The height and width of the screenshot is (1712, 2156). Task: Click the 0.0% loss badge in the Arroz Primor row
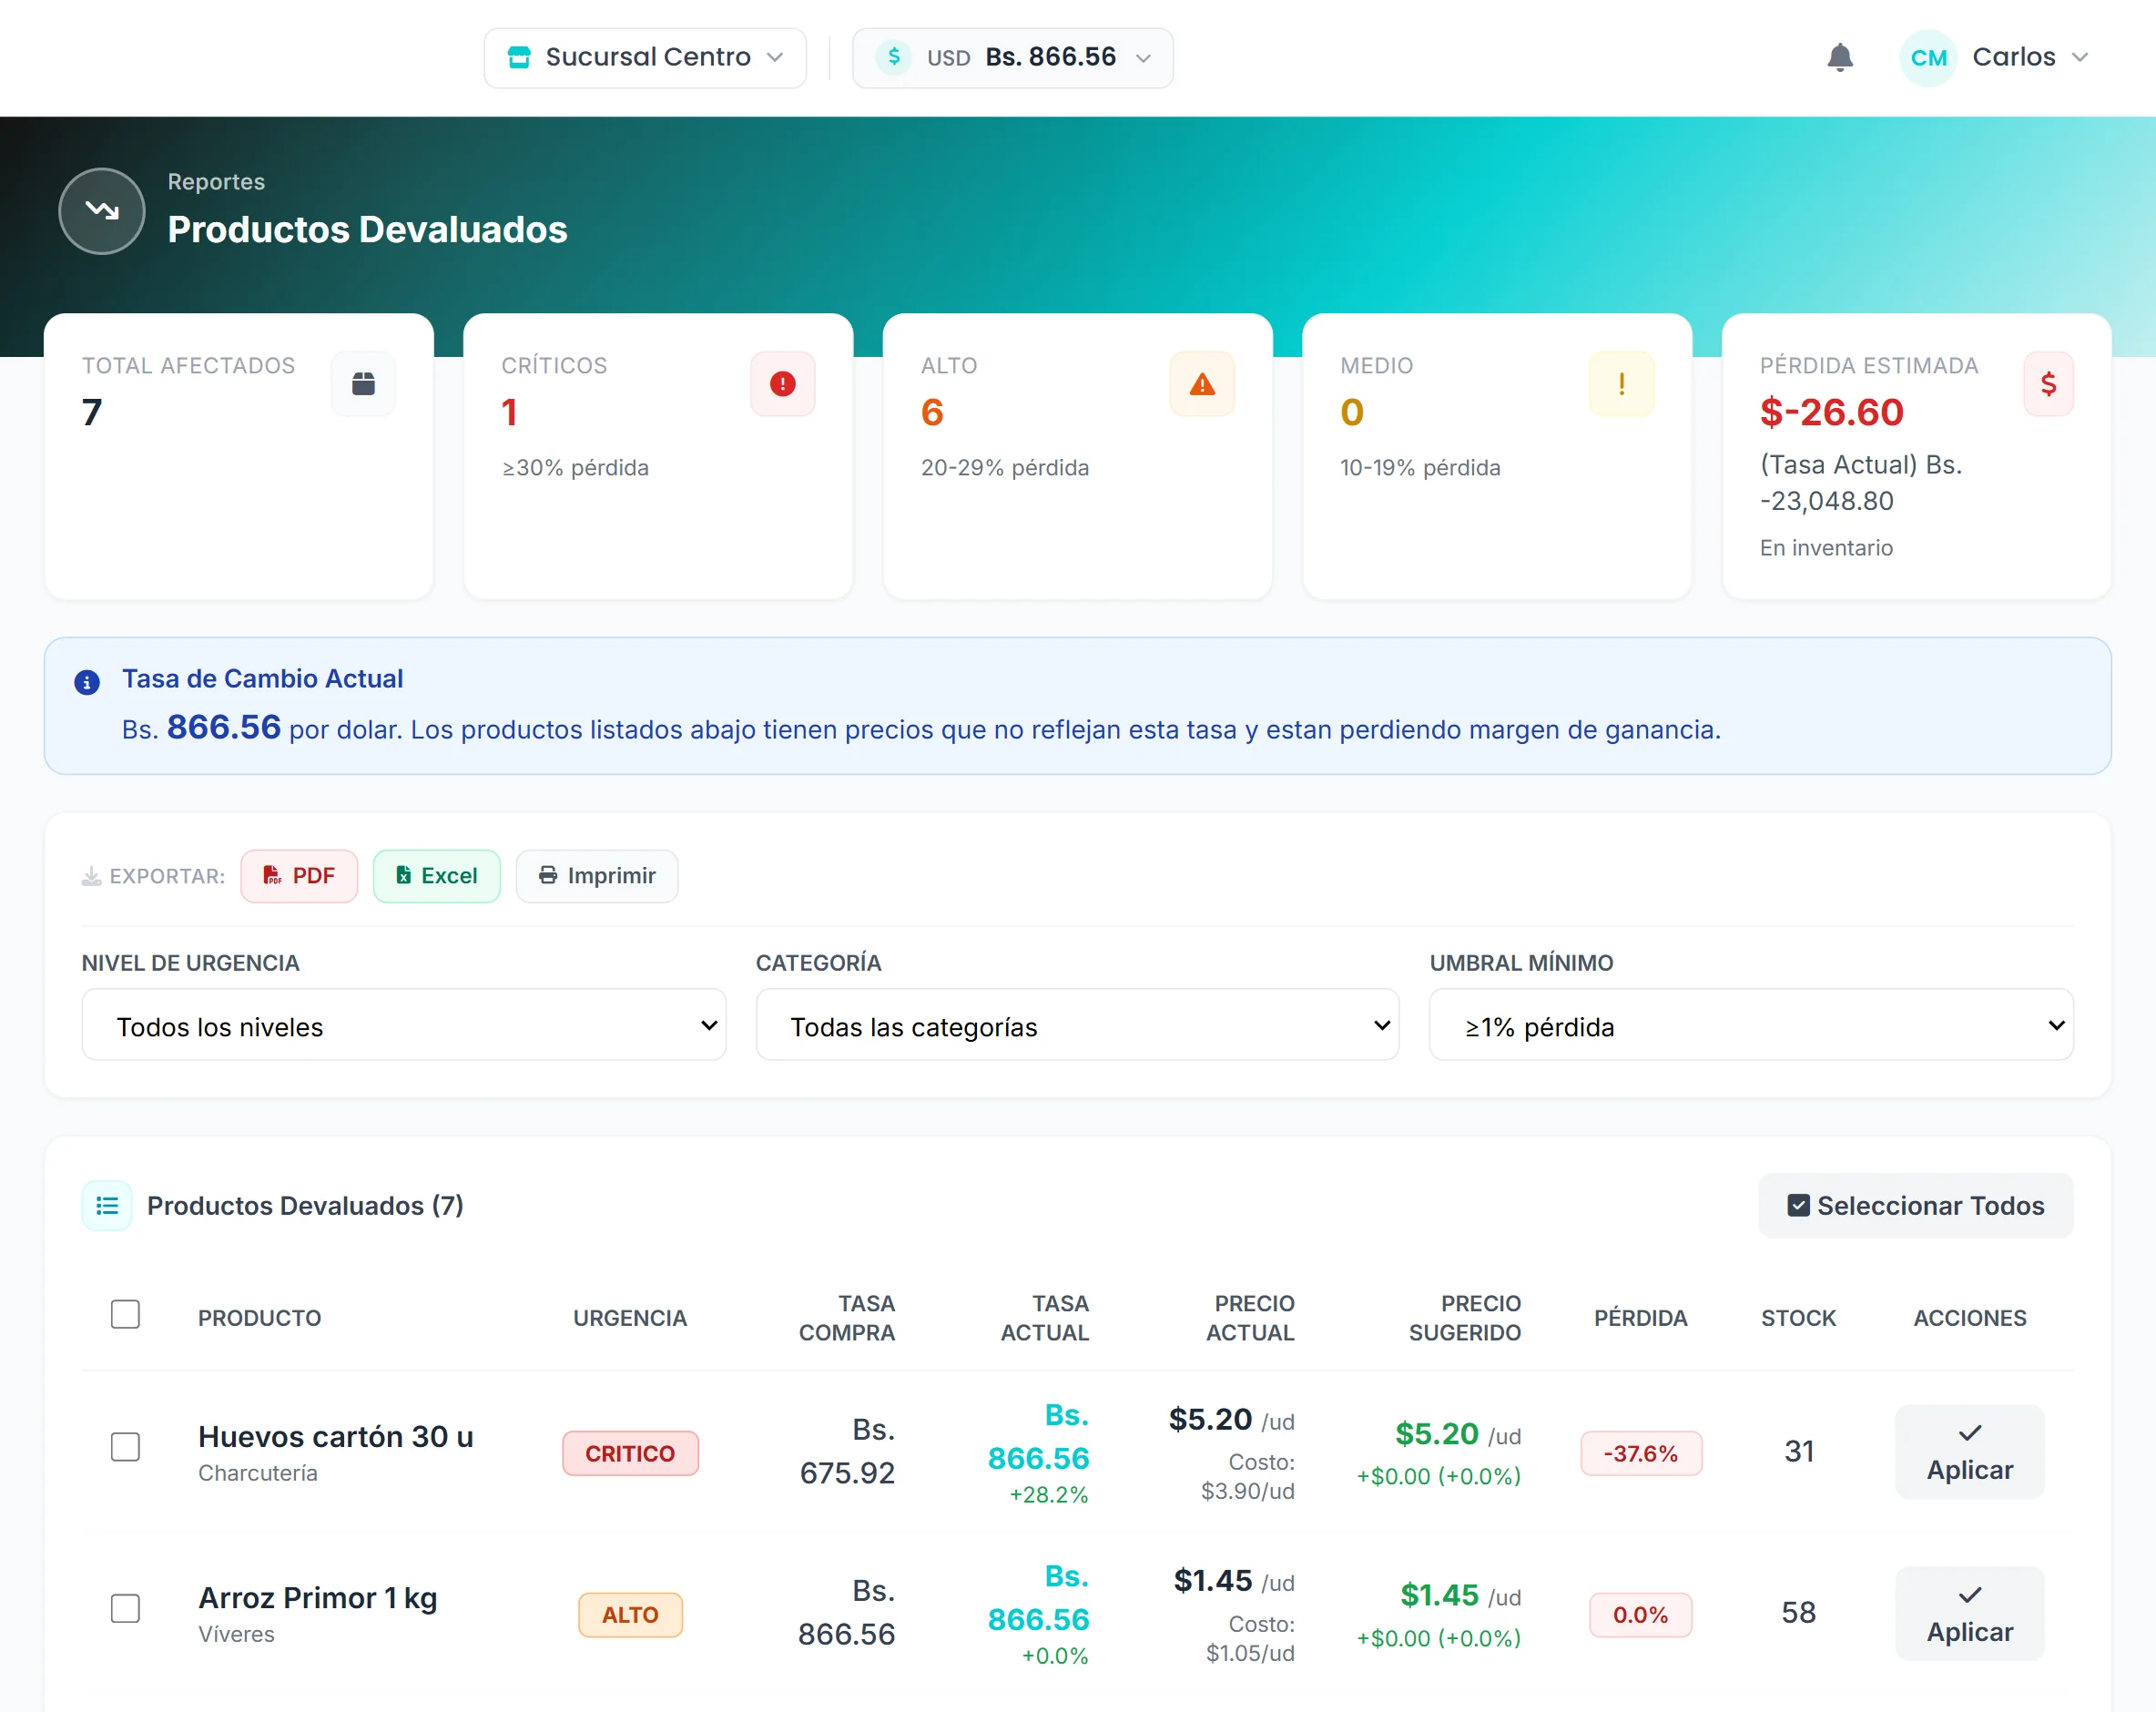point(1640,1615)
